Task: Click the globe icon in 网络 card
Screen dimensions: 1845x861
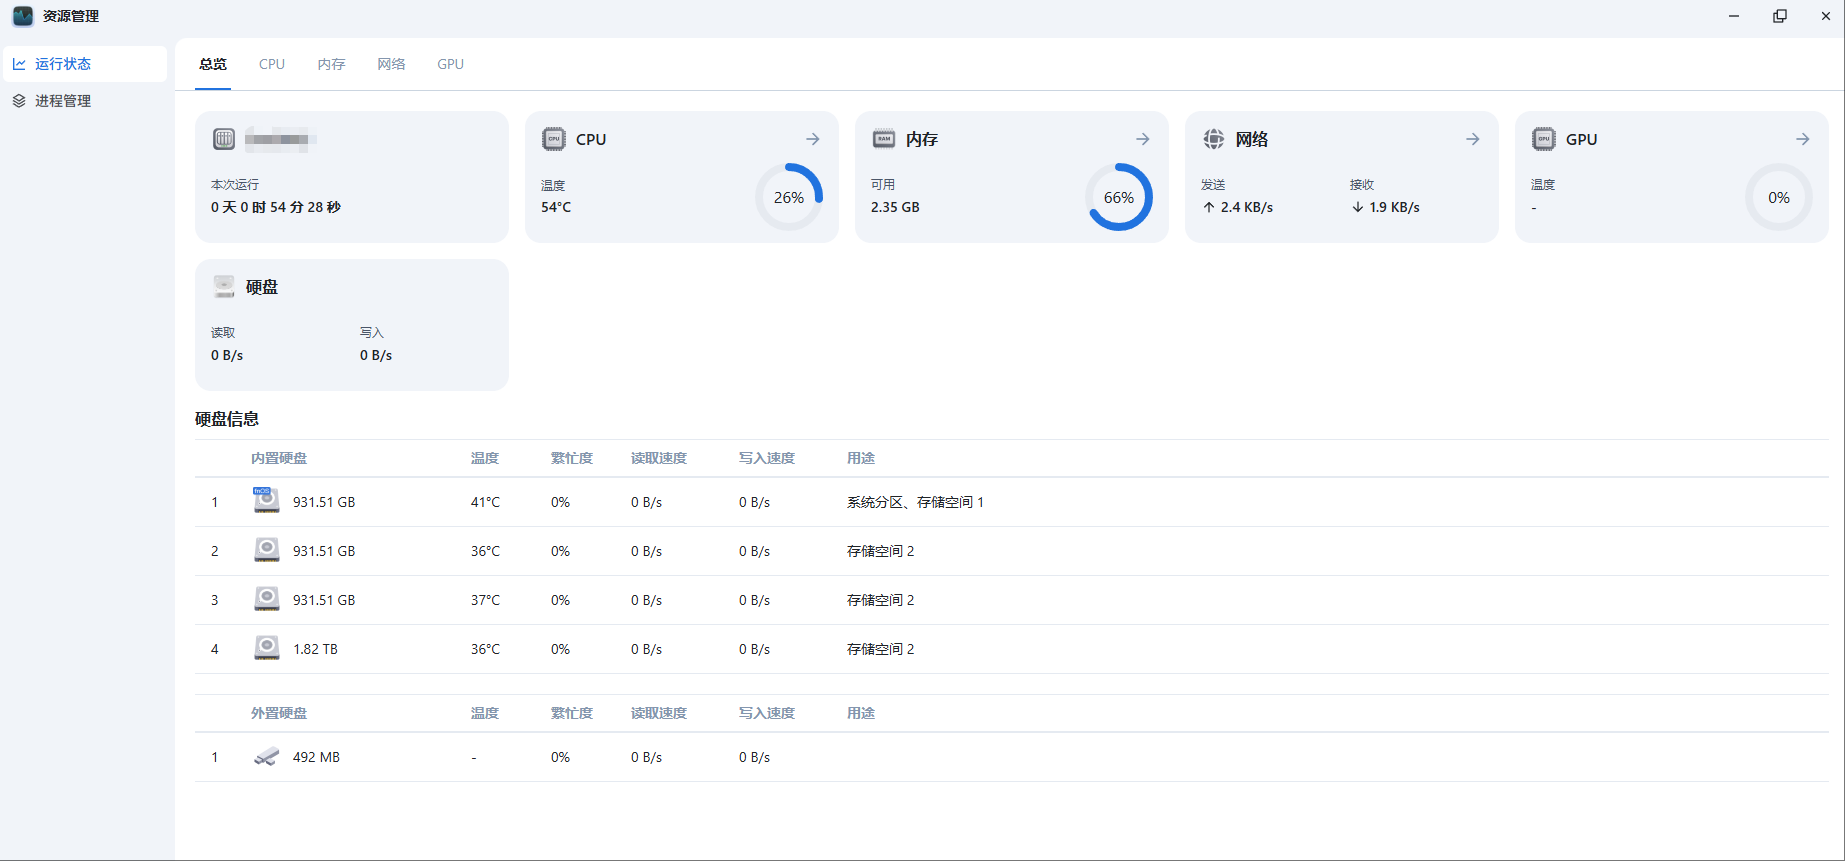Action: pos(1214,139)
